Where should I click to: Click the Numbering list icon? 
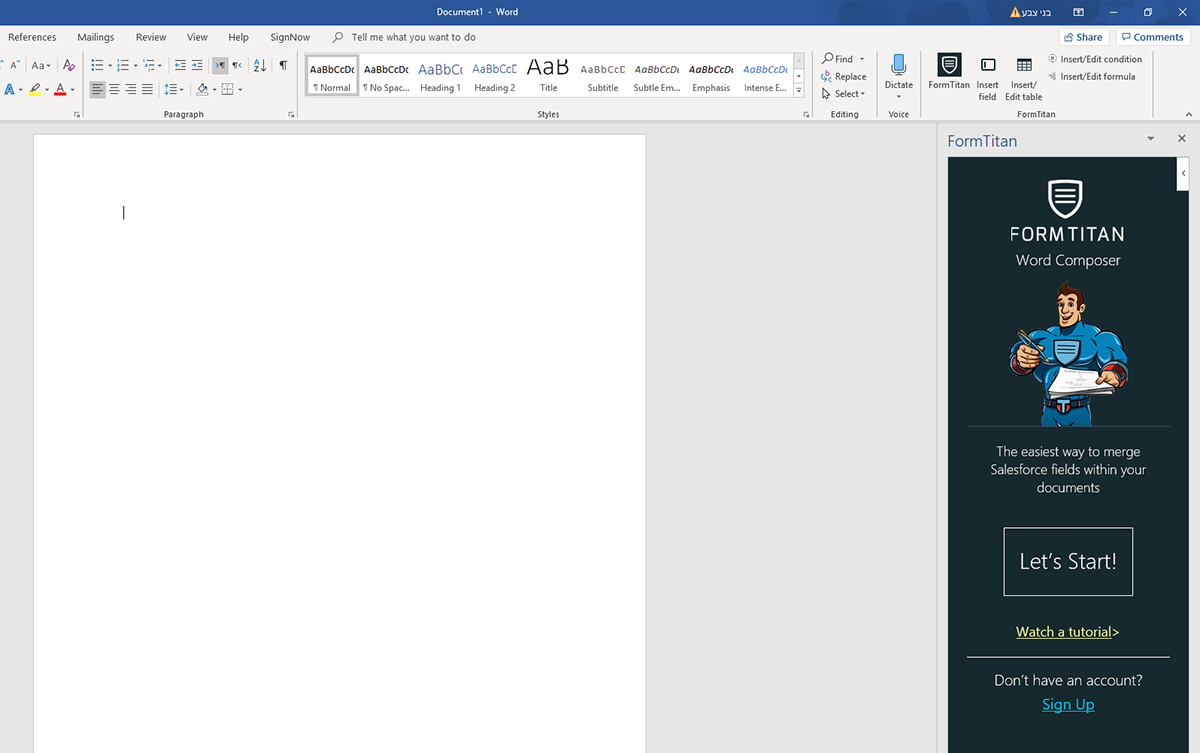tap(123, 65)
